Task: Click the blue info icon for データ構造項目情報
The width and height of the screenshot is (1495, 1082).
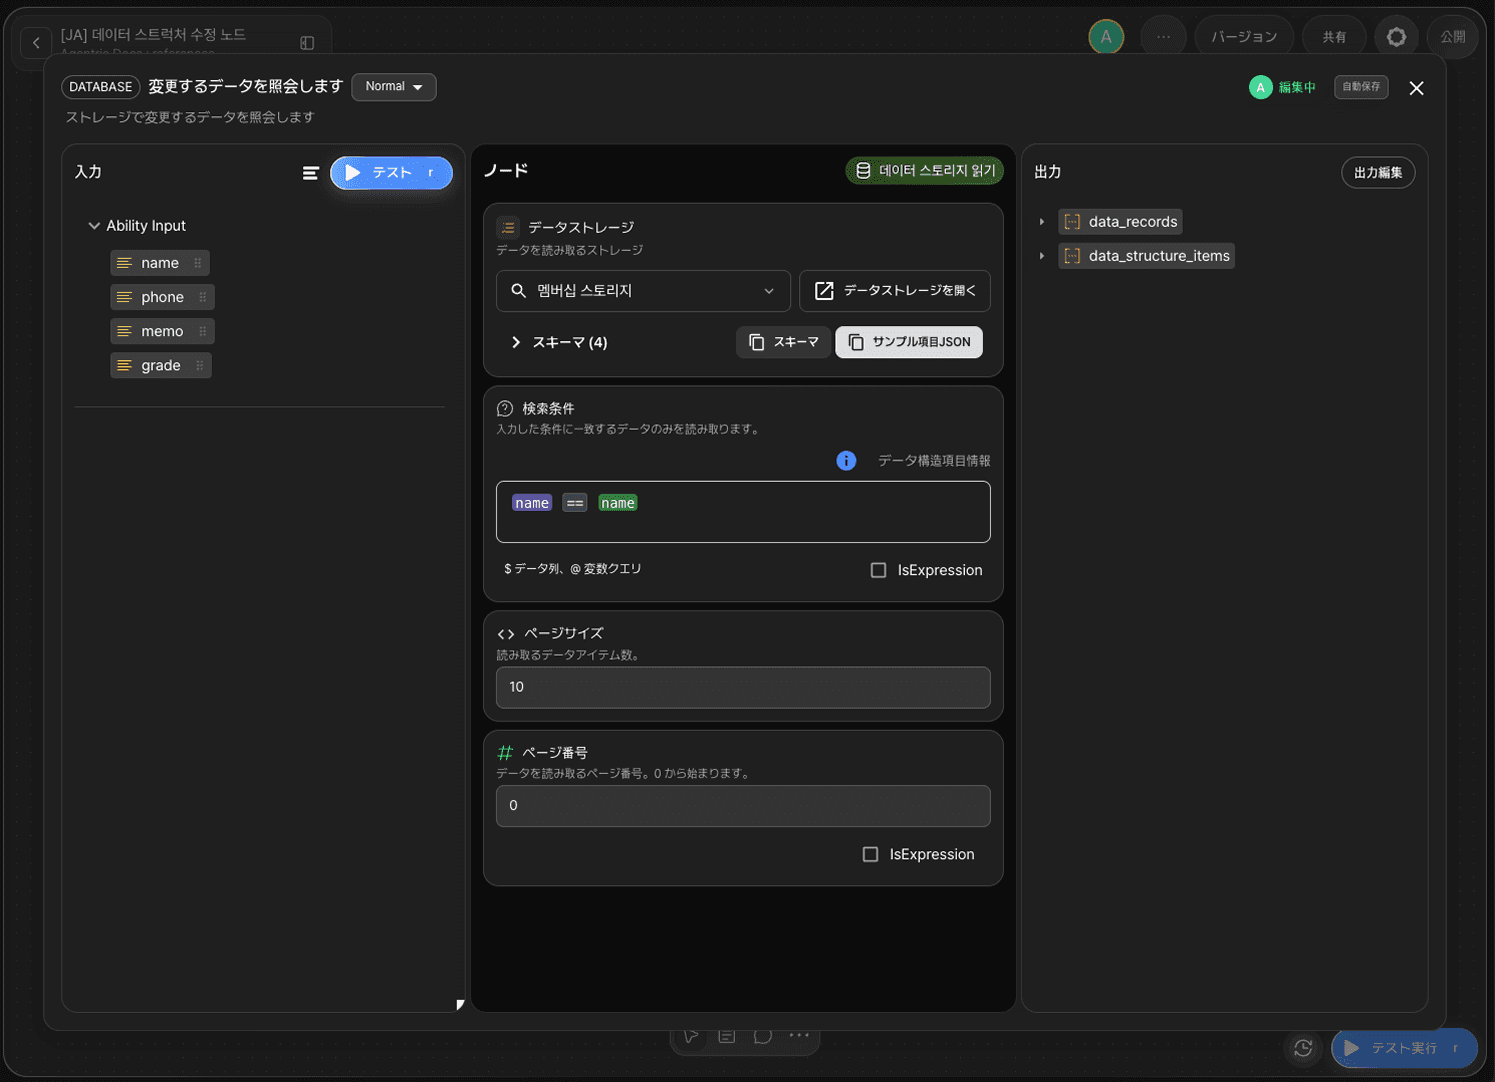Action: [x=846, y=461]
